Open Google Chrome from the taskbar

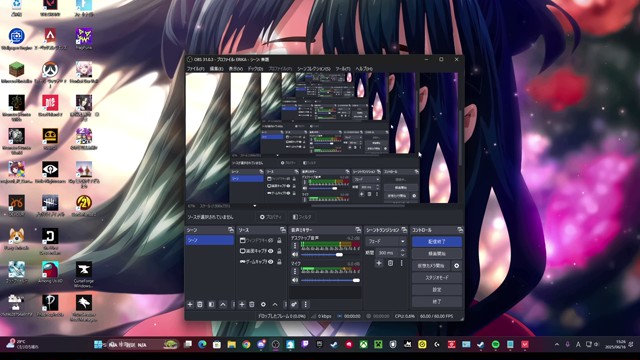246,345
